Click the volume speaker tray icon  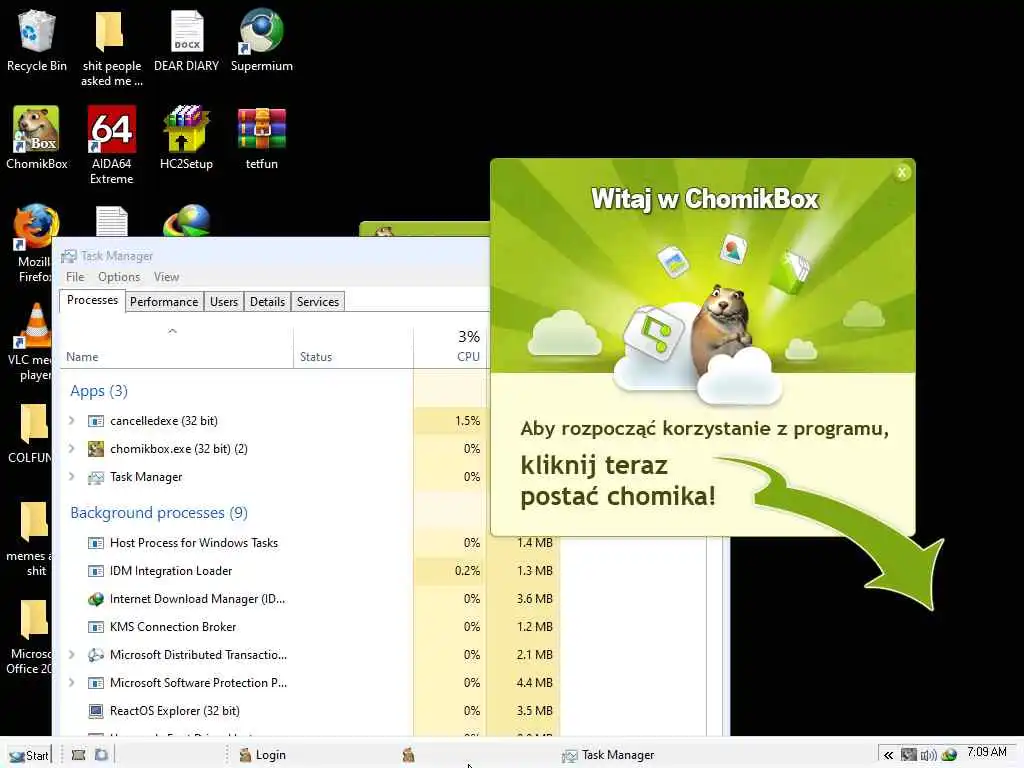(928, 755)
